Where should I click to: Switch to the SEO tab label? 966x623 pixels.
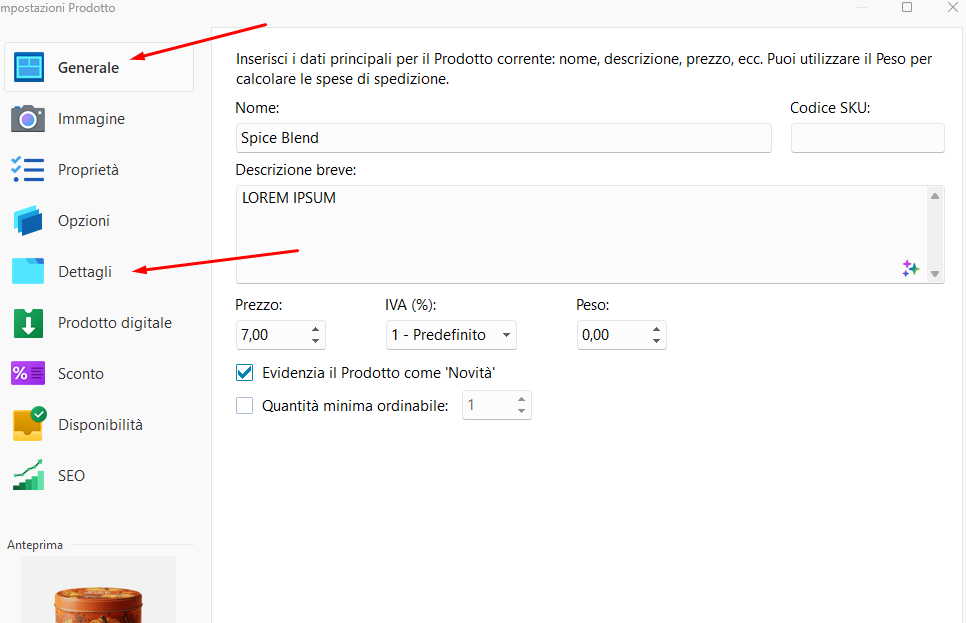(71, 476)
